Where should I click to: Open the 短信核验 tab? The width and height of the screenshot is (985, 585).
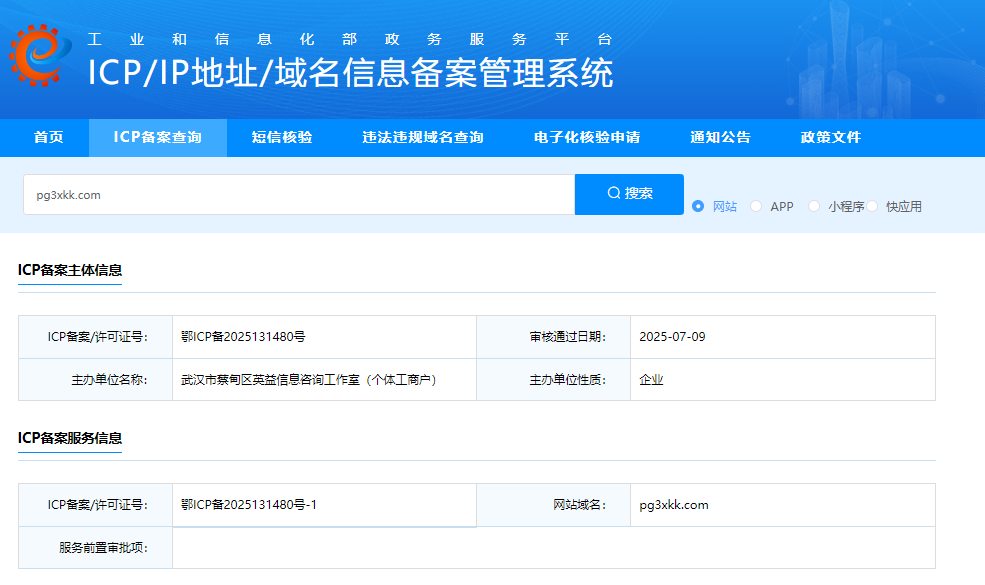point(281,138)
